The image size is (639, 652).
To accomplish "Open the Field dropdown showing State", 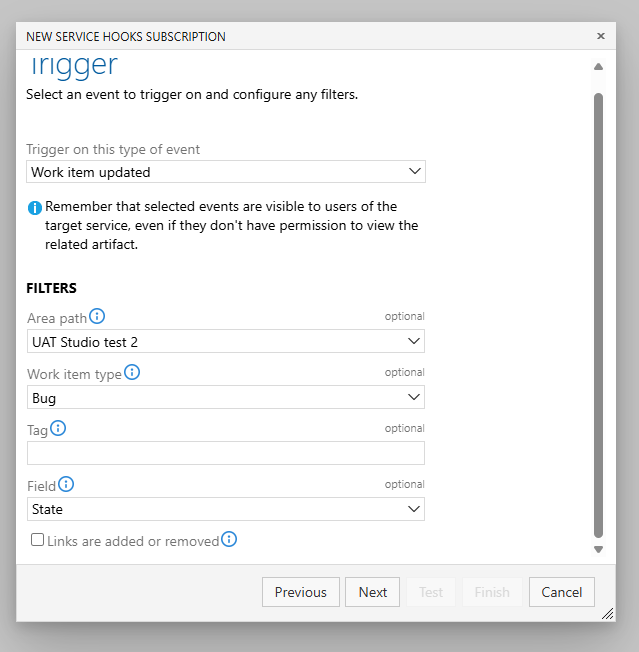I will click(x=226, y=509).
